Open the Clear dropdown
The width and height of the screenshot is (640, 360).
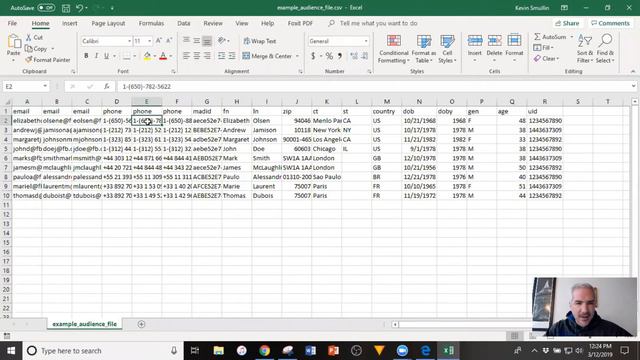(x=546, y=59)
